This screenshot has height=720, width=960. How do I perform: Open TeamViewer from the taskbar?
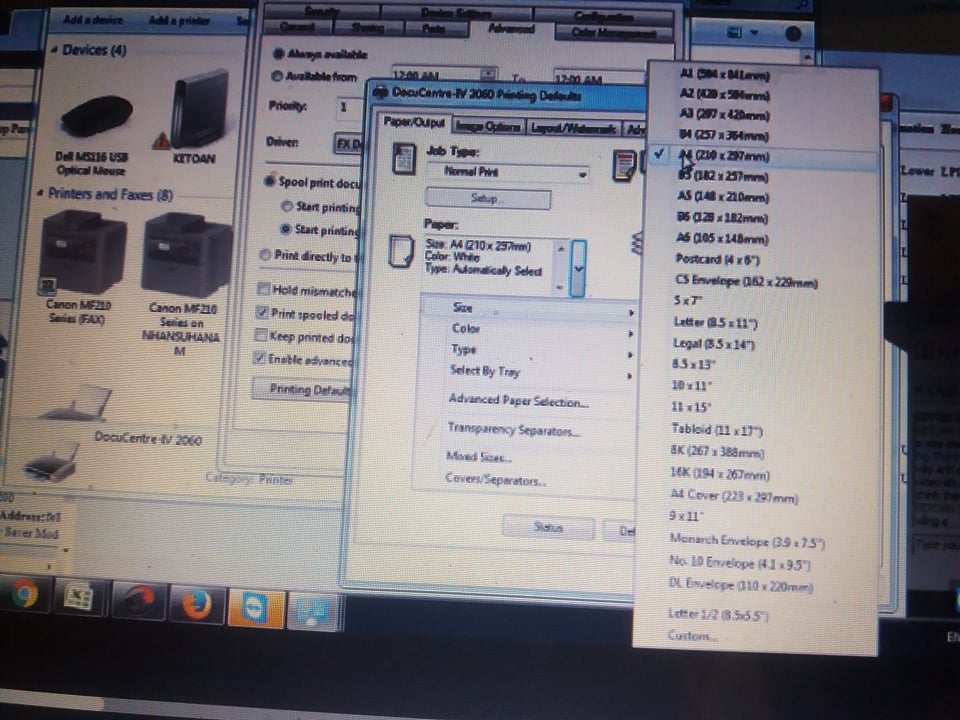pyautogui.click(x=255, y=607)
